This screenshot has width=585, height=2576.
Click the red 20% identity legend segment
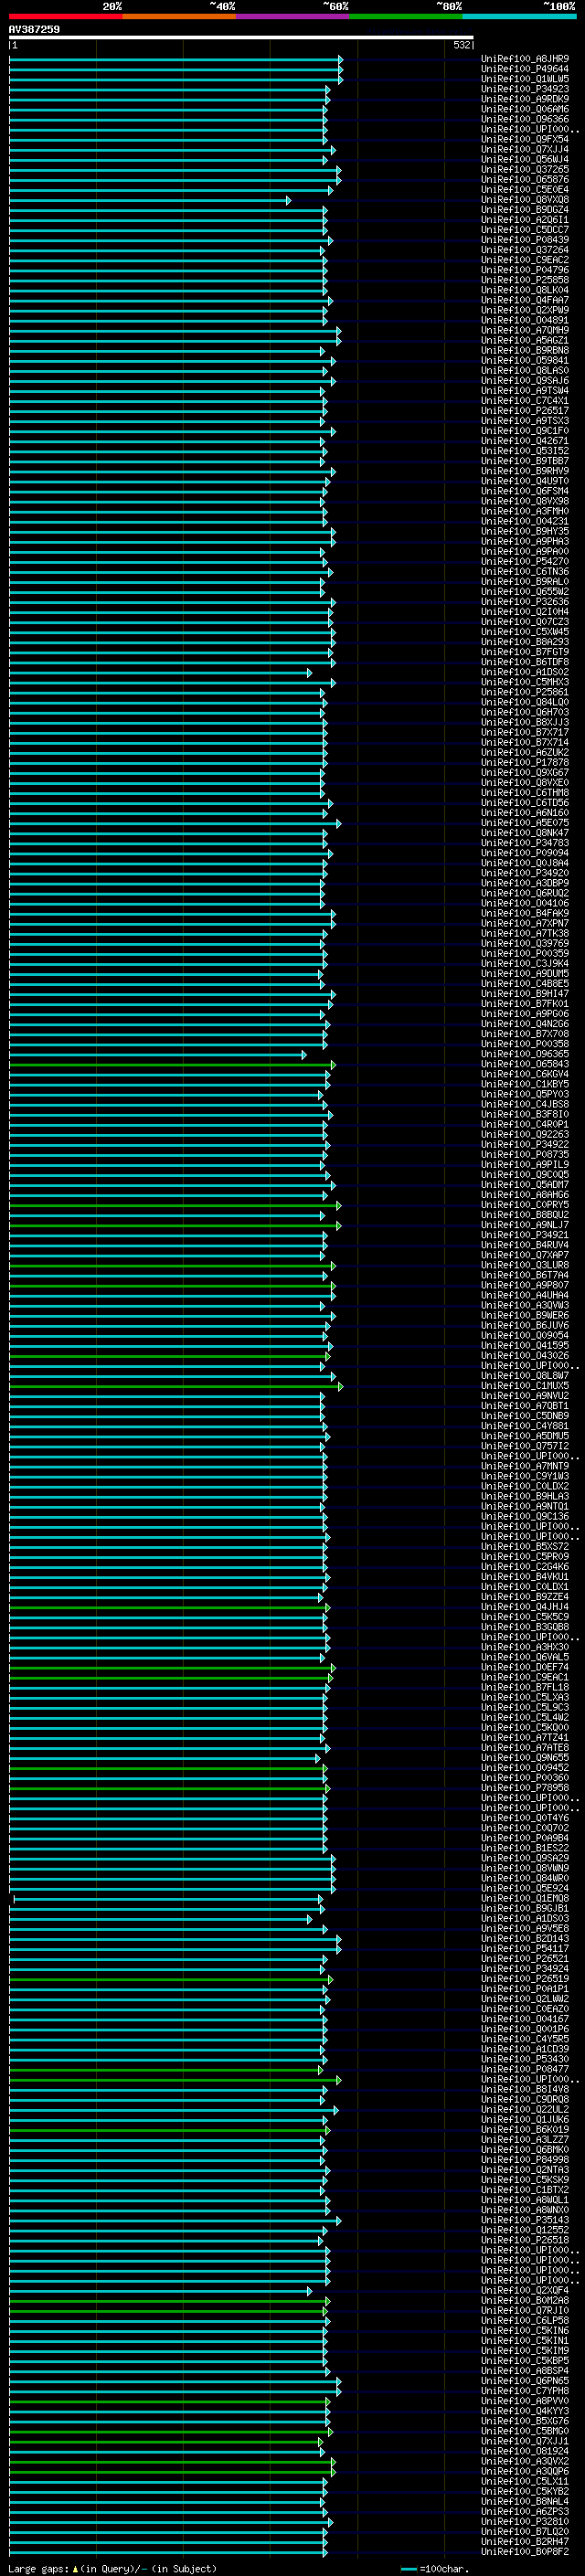66,16
